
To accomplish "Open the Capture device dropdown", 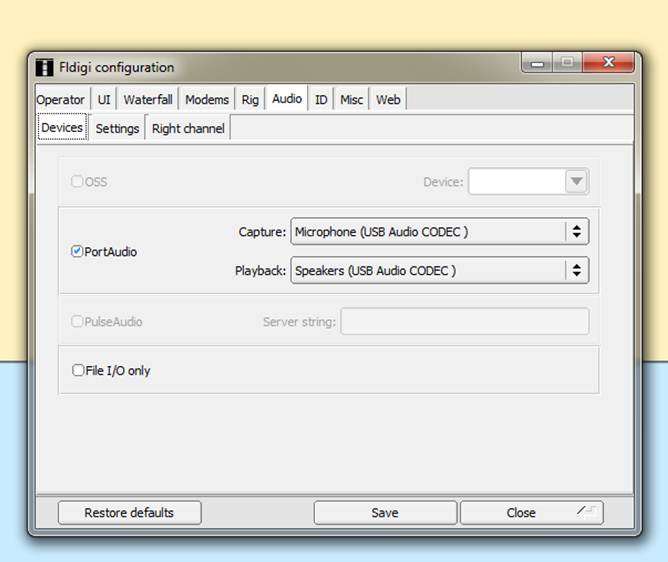I will [x=439, y=232].
